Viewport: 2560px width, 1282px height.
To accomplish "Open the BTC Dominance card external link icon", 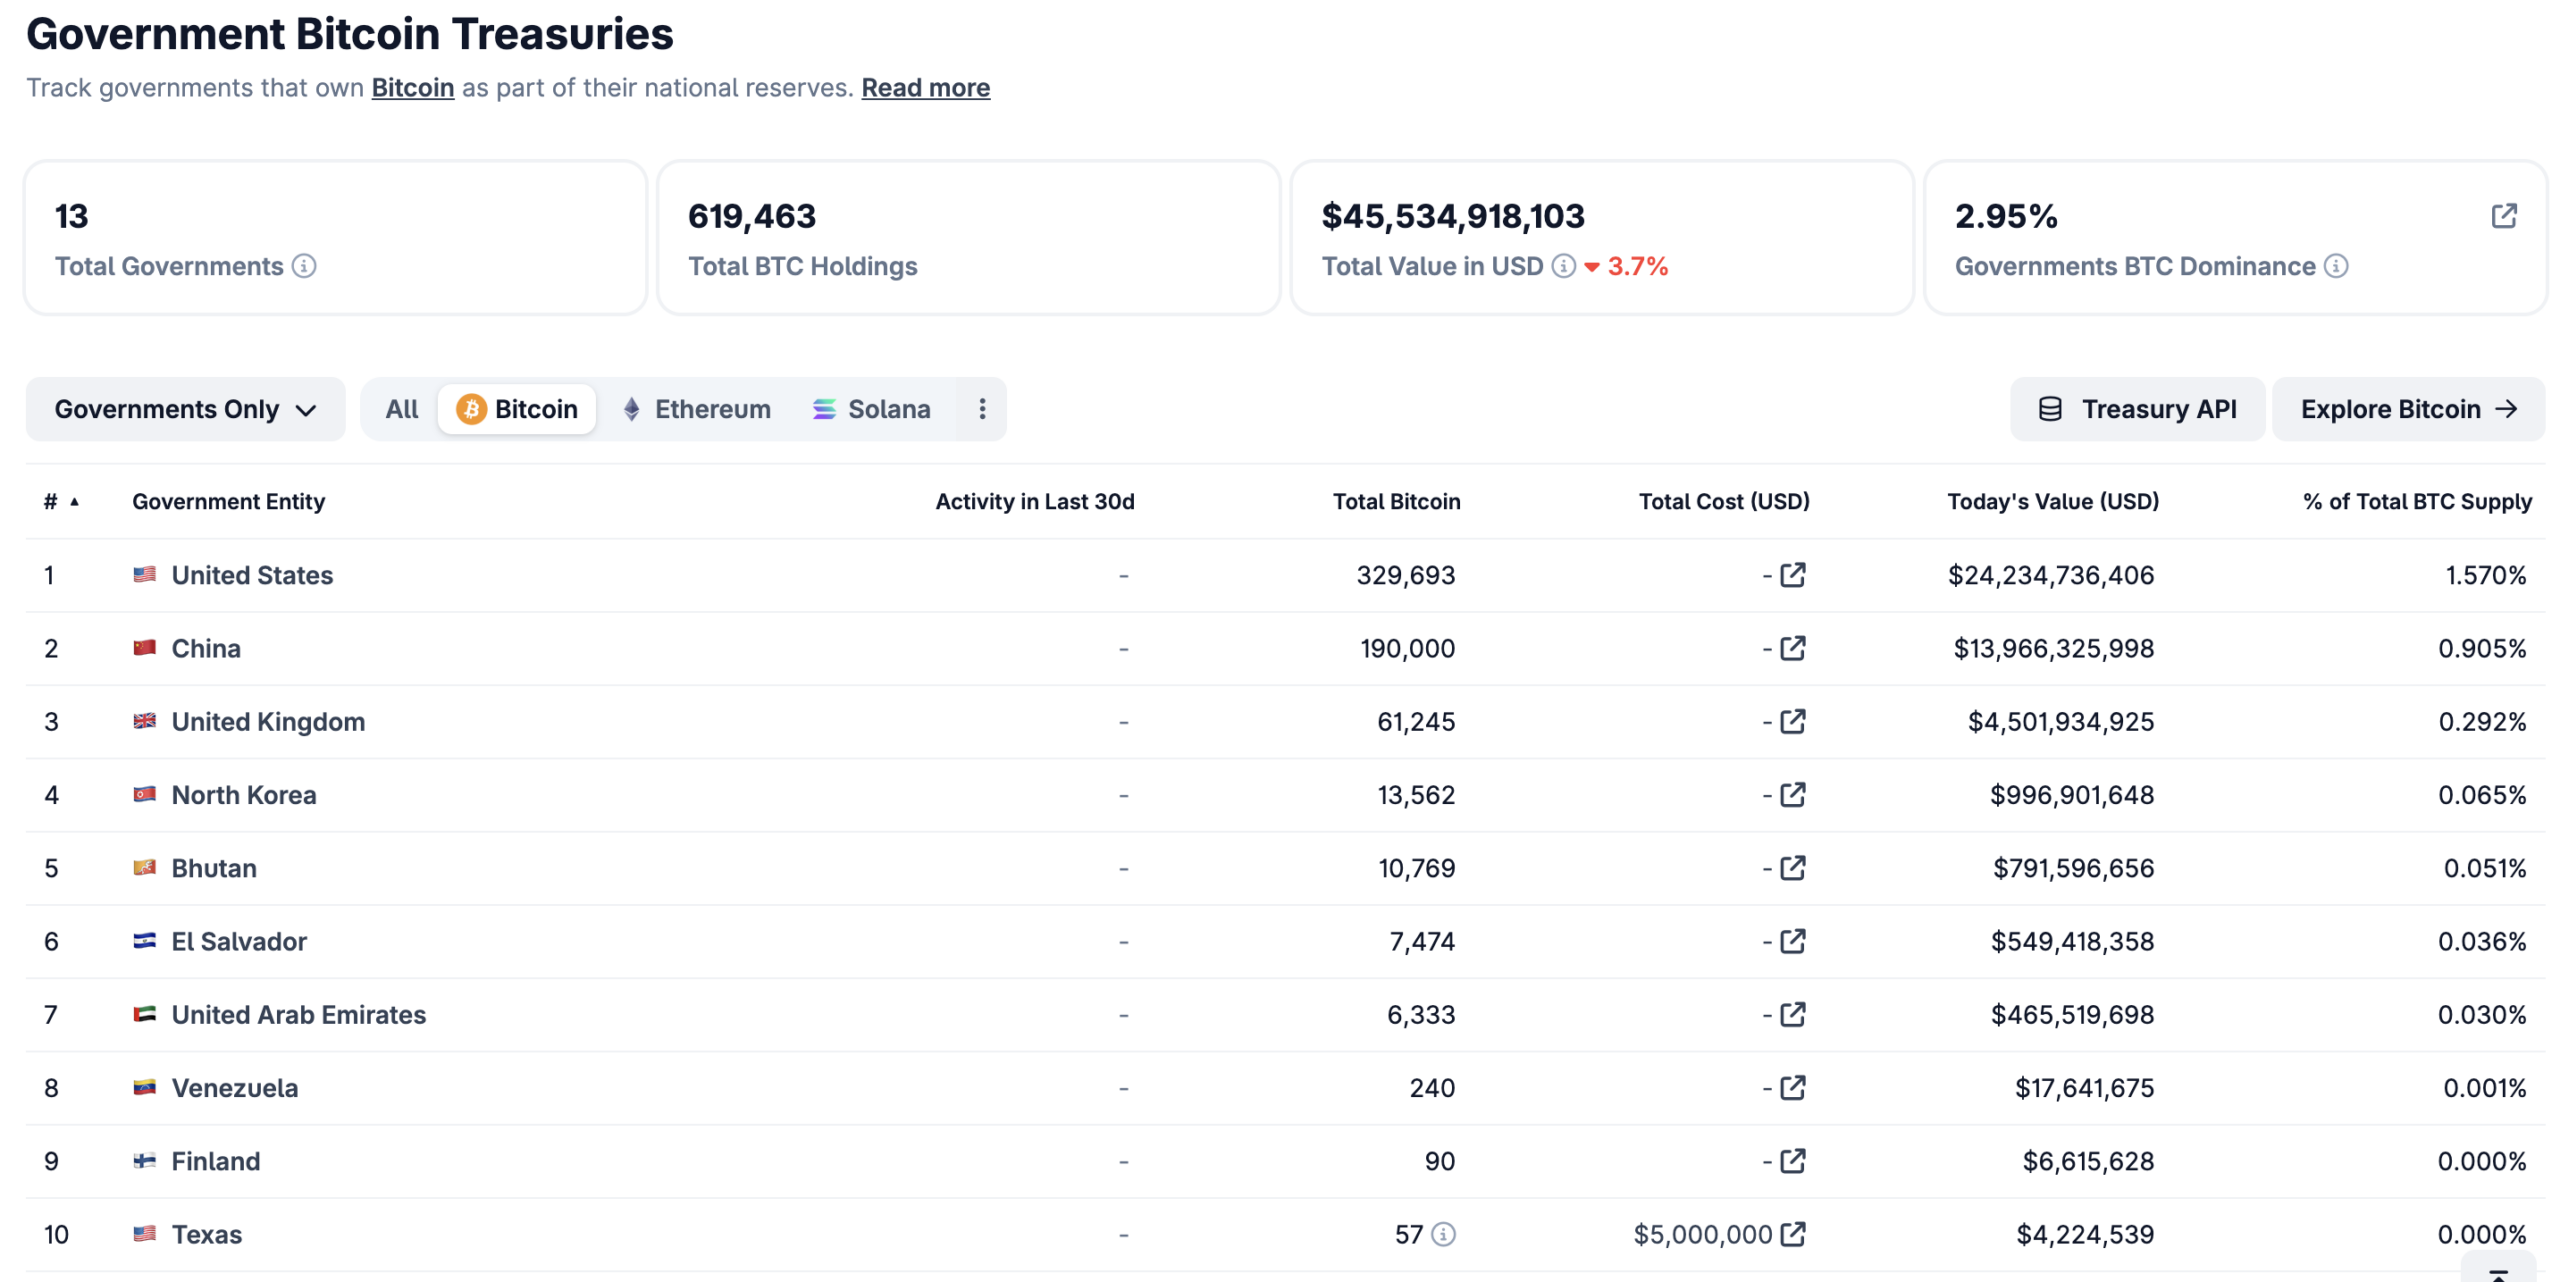I will (x=2503, y=216).
